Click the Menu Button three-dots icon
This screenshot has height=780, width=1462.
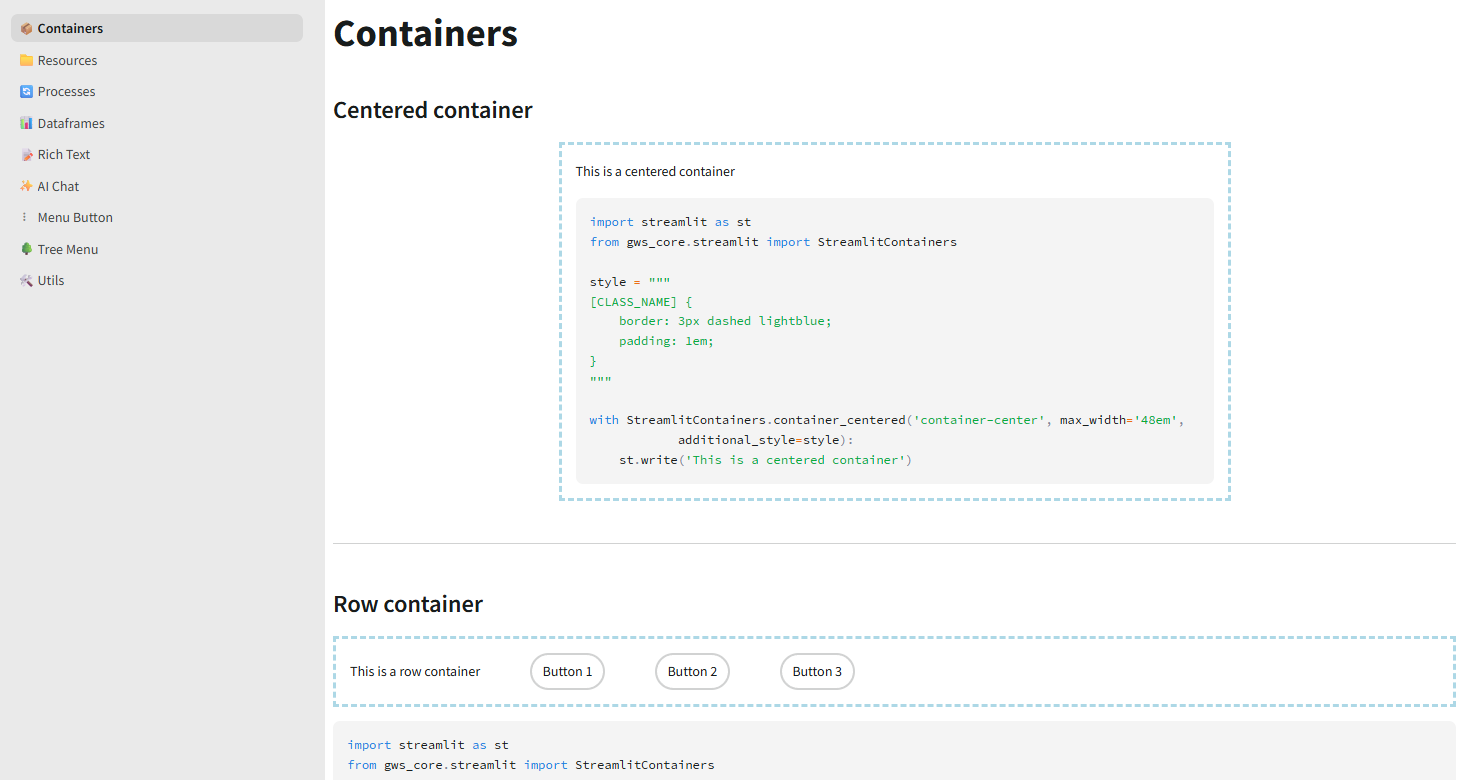point(26,218)
